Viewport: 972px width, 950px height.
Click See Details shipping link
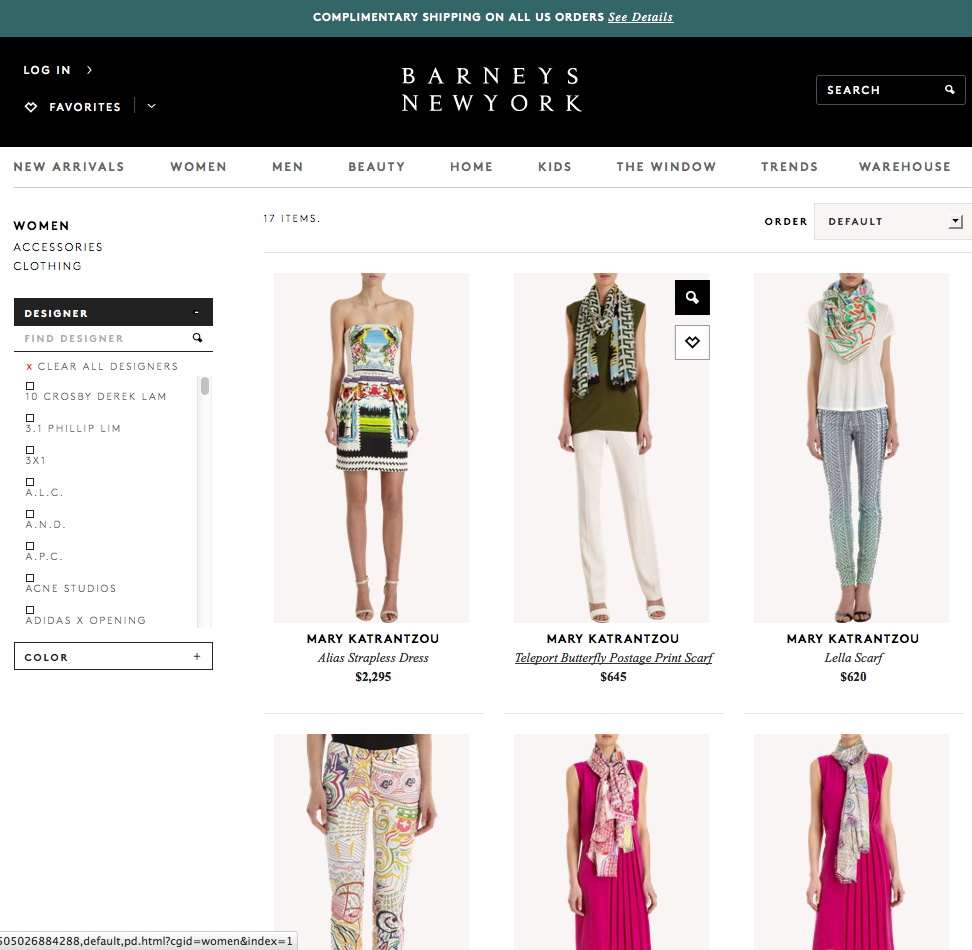click(x=640, y=17)
